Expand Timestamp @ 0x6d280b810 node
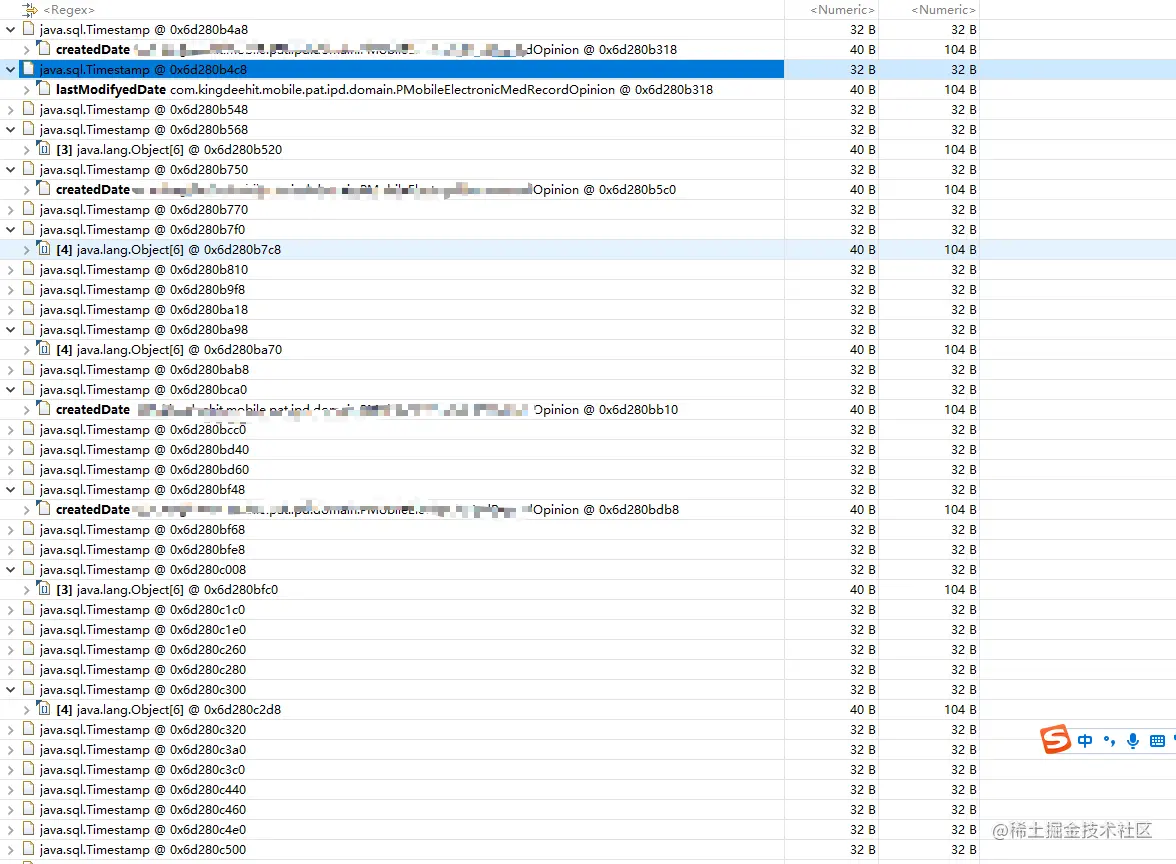This screenshot has height=864, width=1176. coord(10,270)
